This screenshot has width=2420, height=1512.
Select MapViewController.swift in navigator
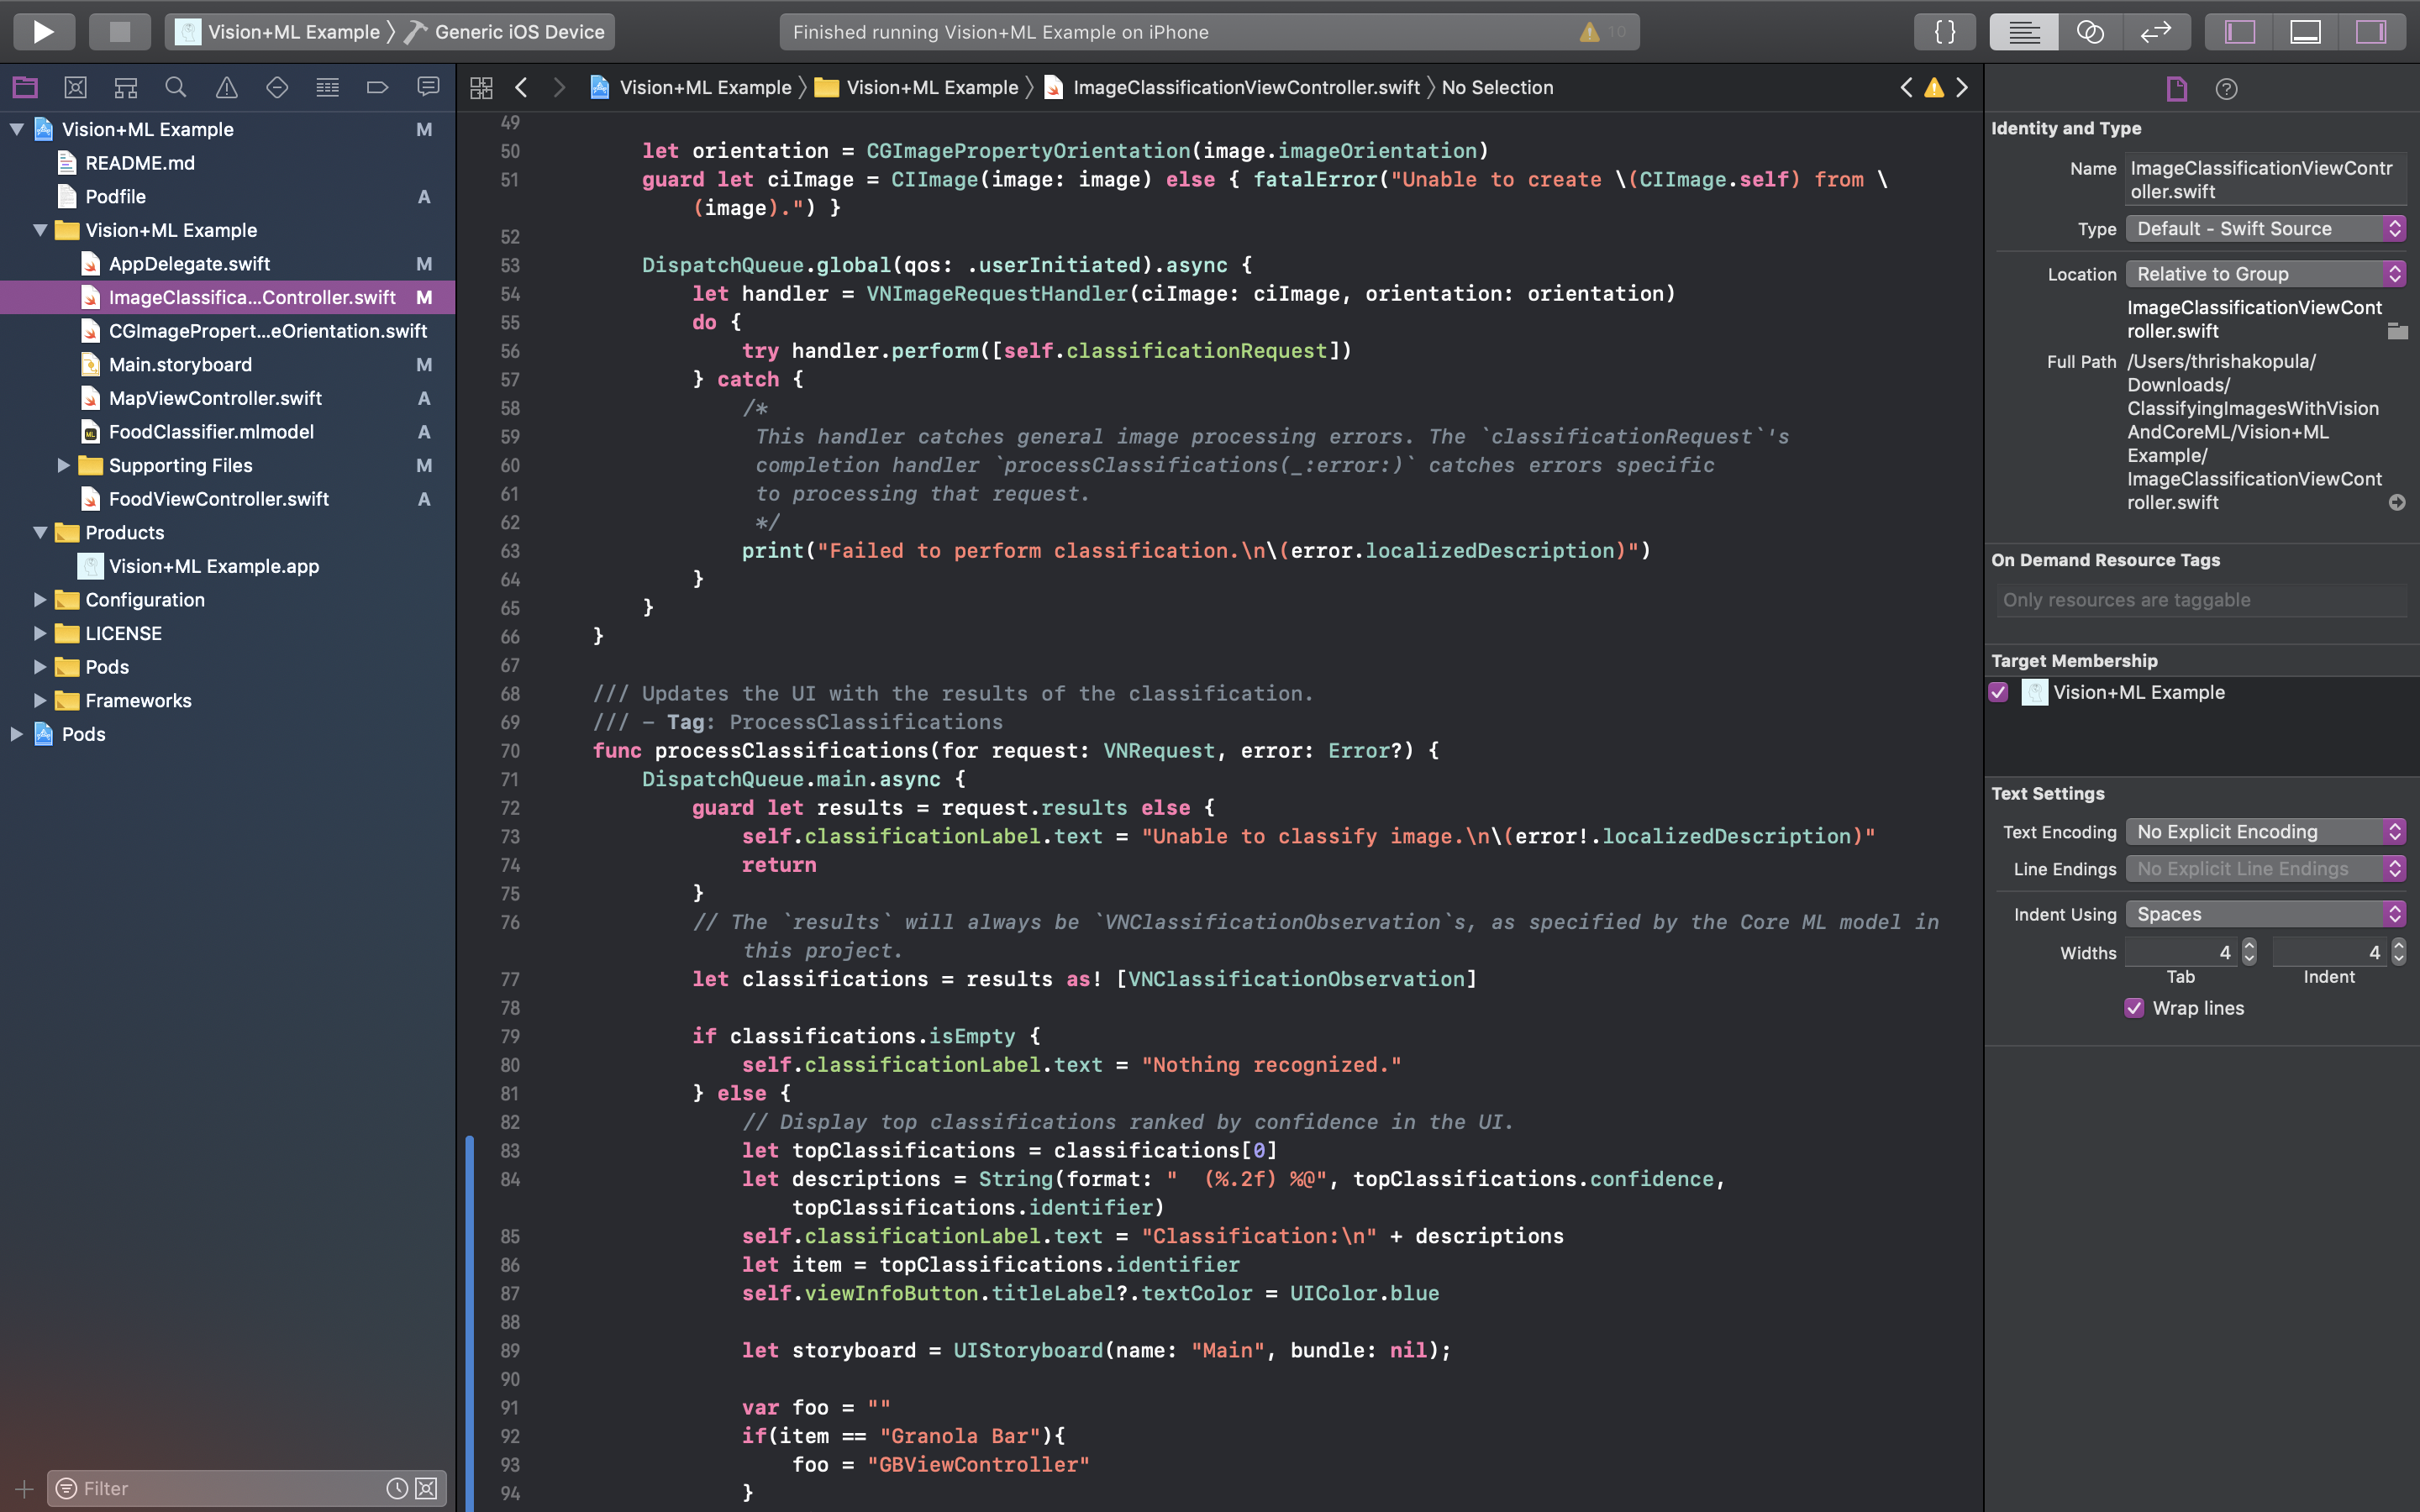click(215, 398)
